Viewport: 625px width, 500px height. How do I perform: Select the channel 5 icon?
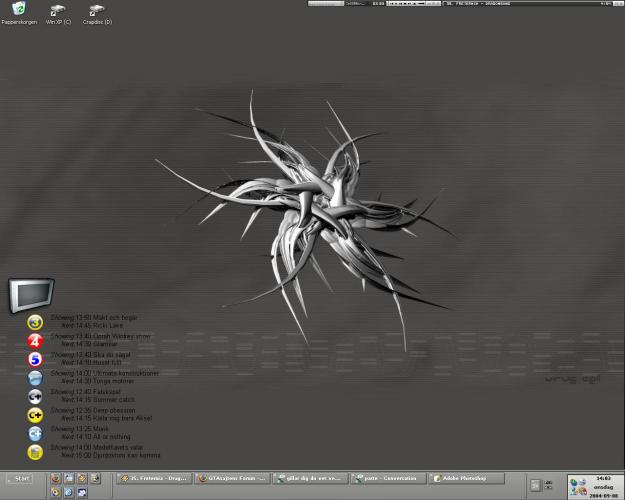tap(35, 358)
